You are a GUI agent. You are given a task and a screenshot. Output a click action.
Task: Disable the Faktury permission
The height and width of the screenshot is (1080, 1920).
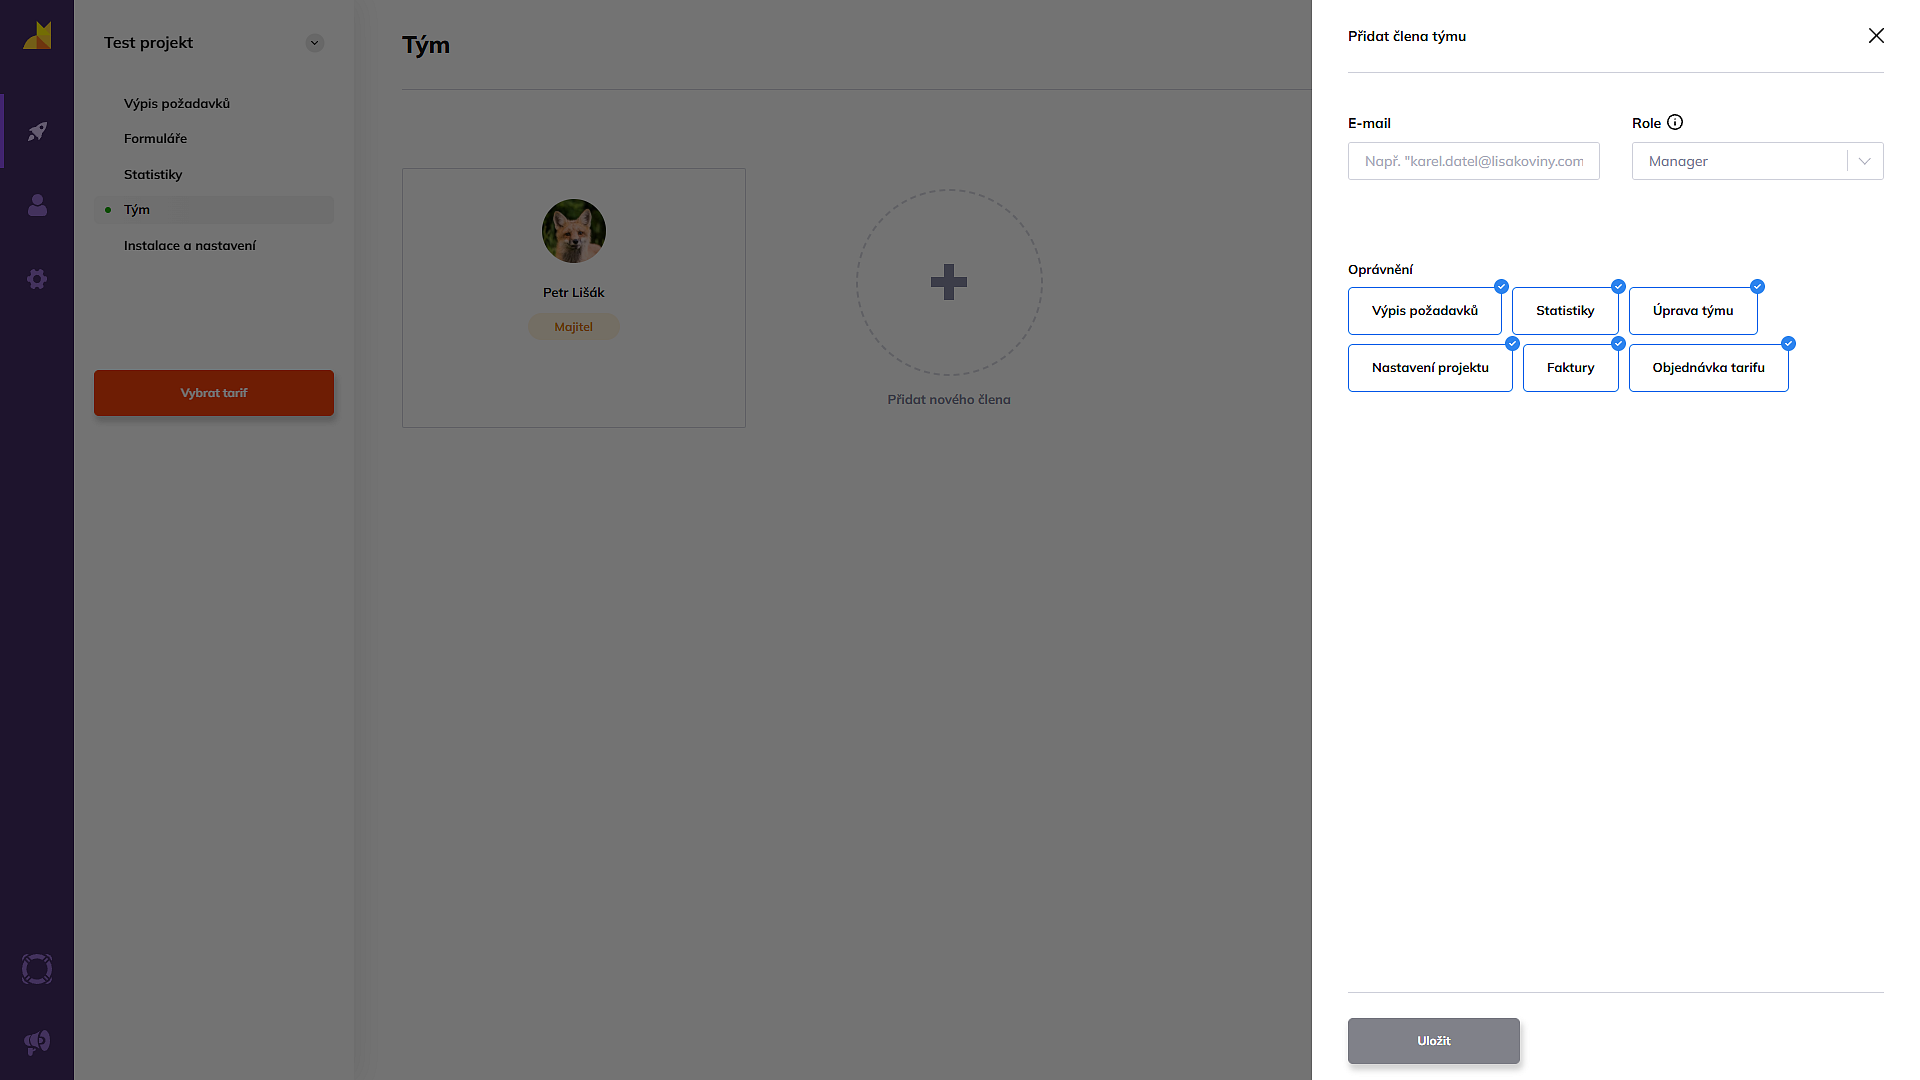[1570, 368]
